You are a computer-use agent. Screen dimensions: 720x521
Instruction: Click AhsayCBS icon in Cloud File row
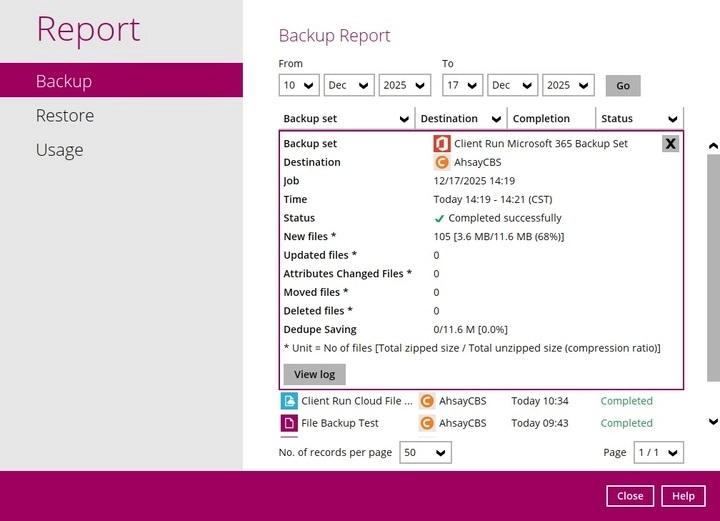coord(427,401)
